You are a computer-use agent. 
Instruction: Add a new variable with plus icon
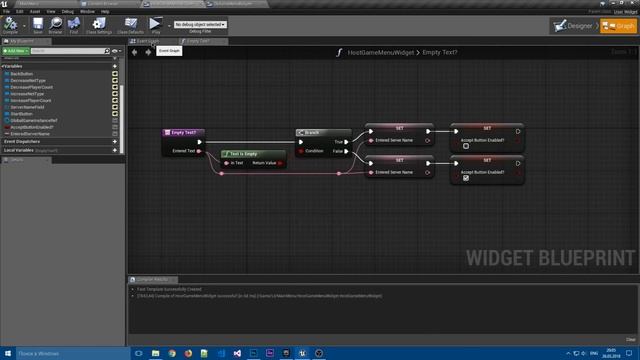click(x=115, y=66)
